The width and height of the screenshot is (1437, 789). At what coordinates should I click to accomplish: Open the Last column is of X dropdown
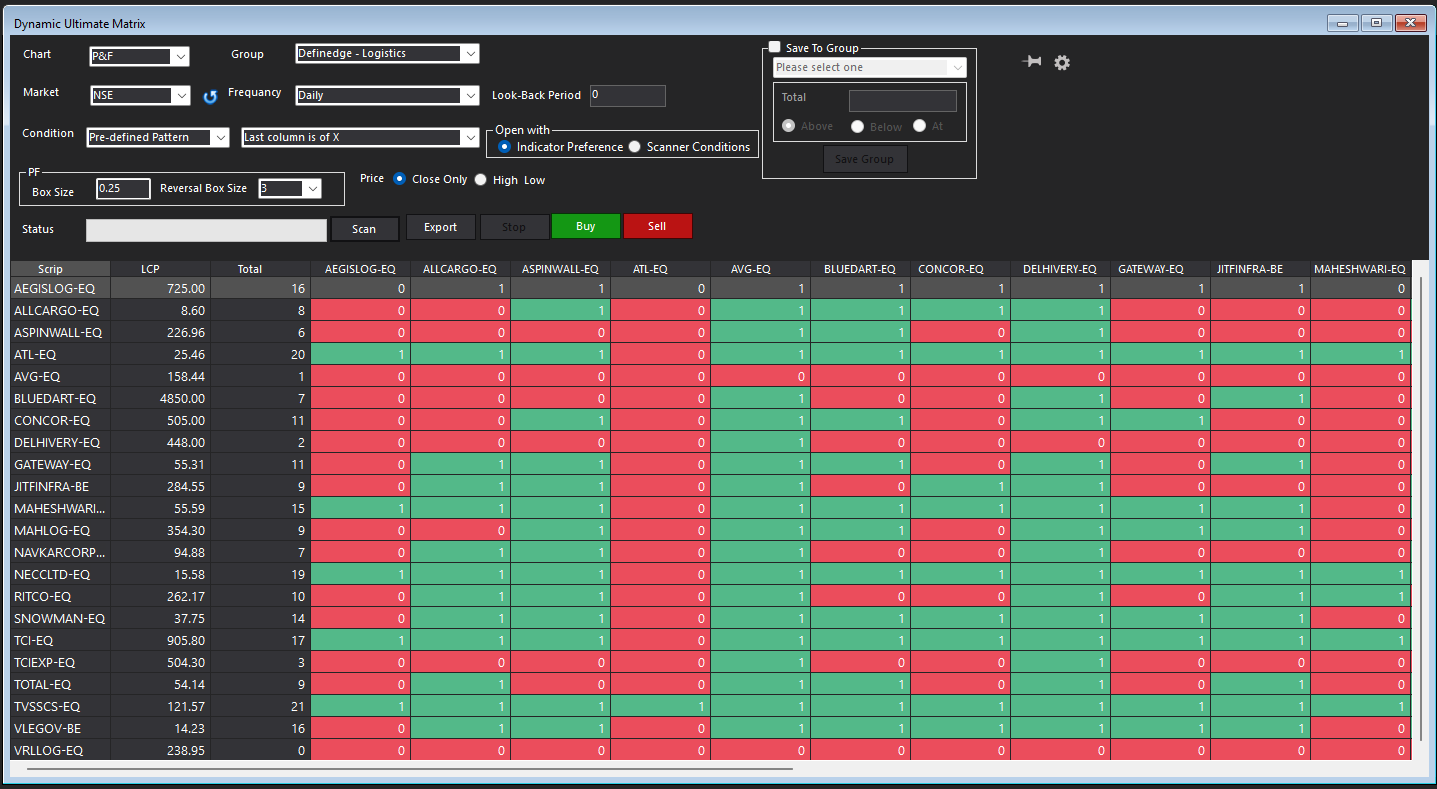361,138
